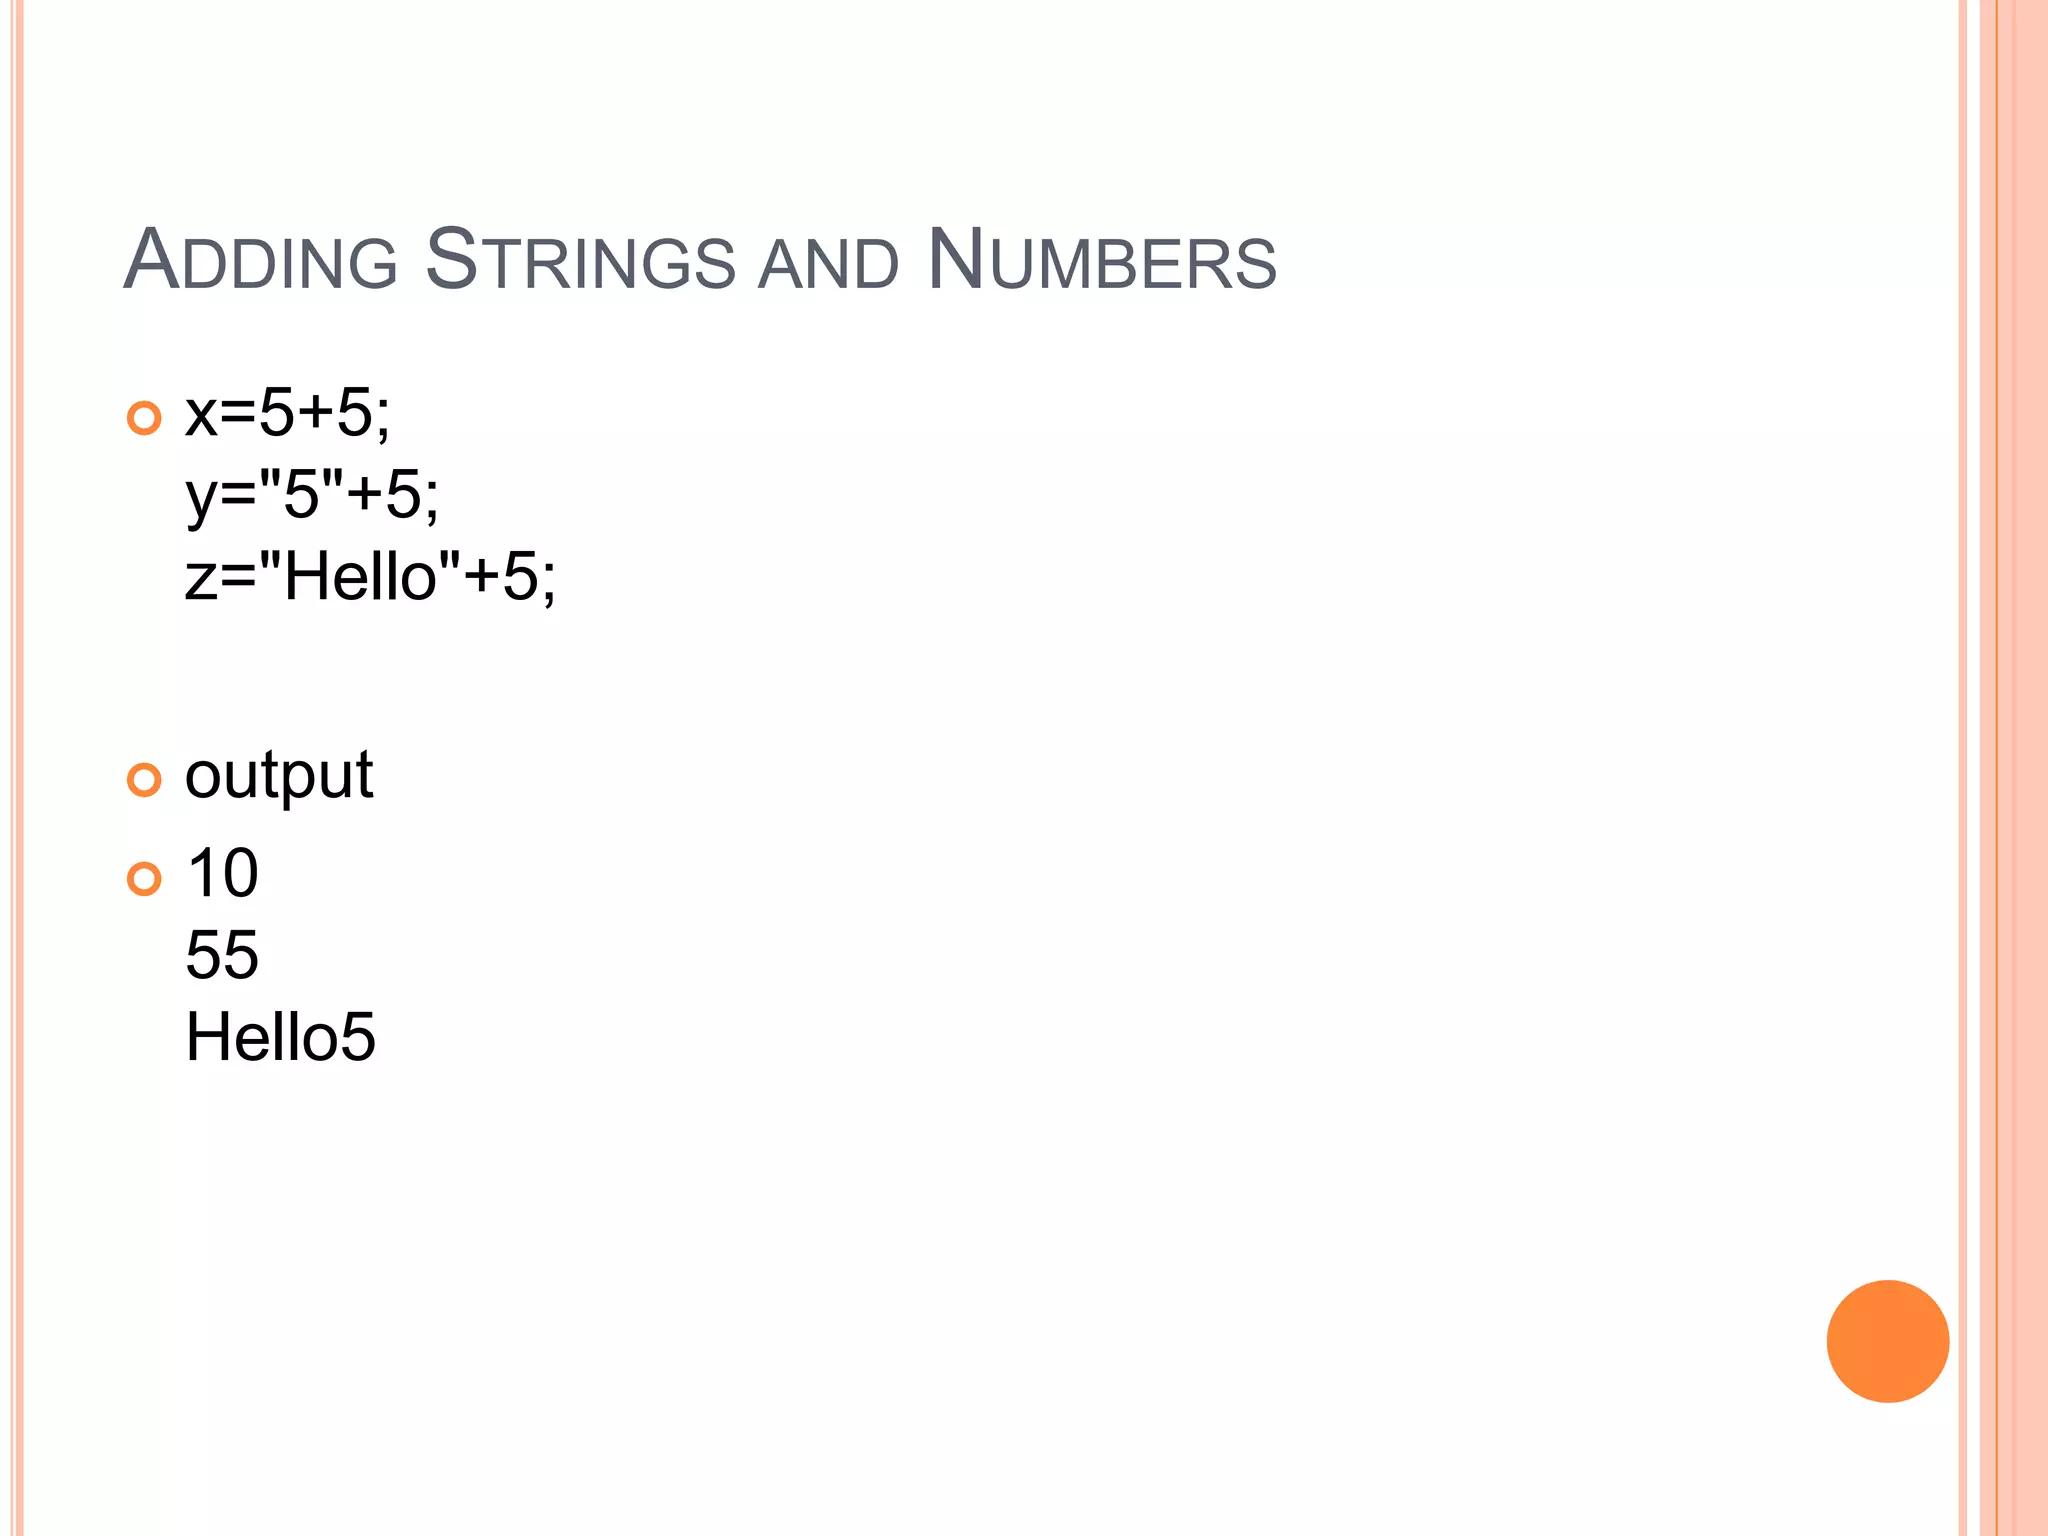Click the word AND in the title
Screen dimensions: 2048x1536
pos(828,265)
